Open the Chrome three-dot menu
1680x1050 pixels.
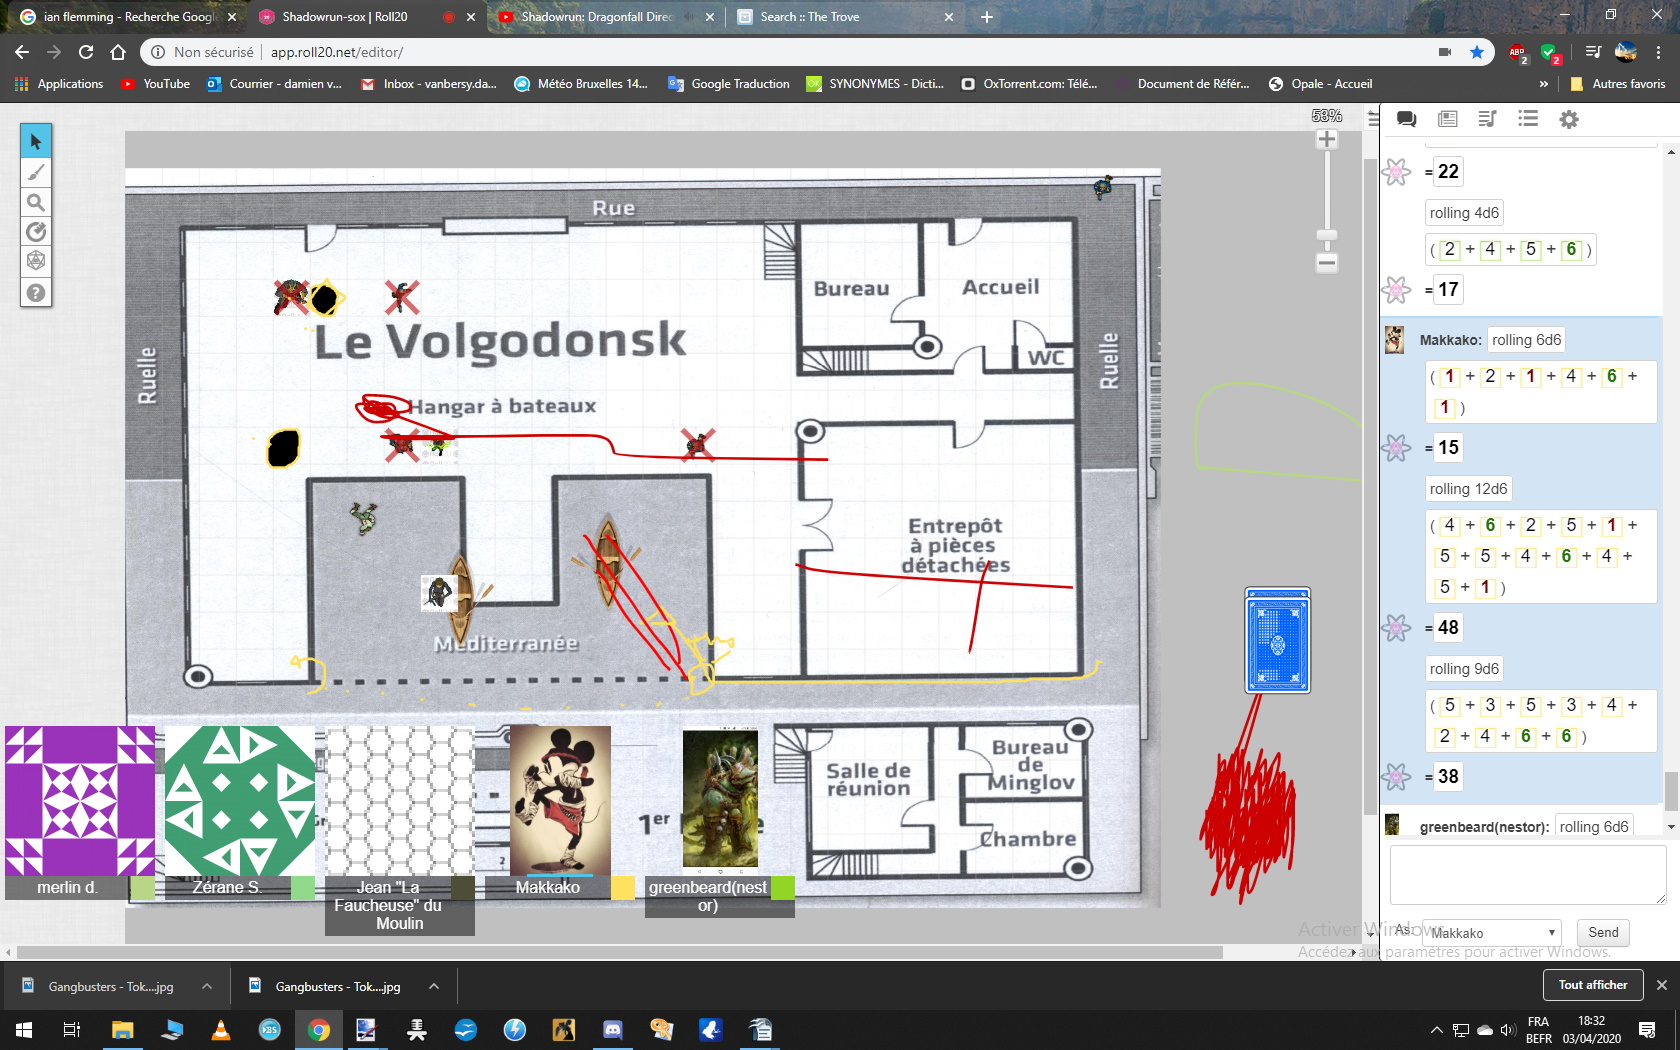pyautogui.click(x=1659, y=52)
